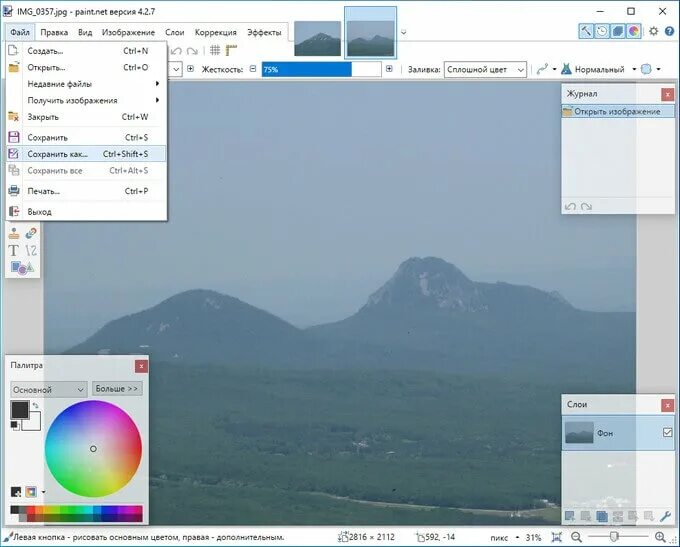Expand the Недавние файлы submenu
680x547 pixels.
tap(86, 84)
